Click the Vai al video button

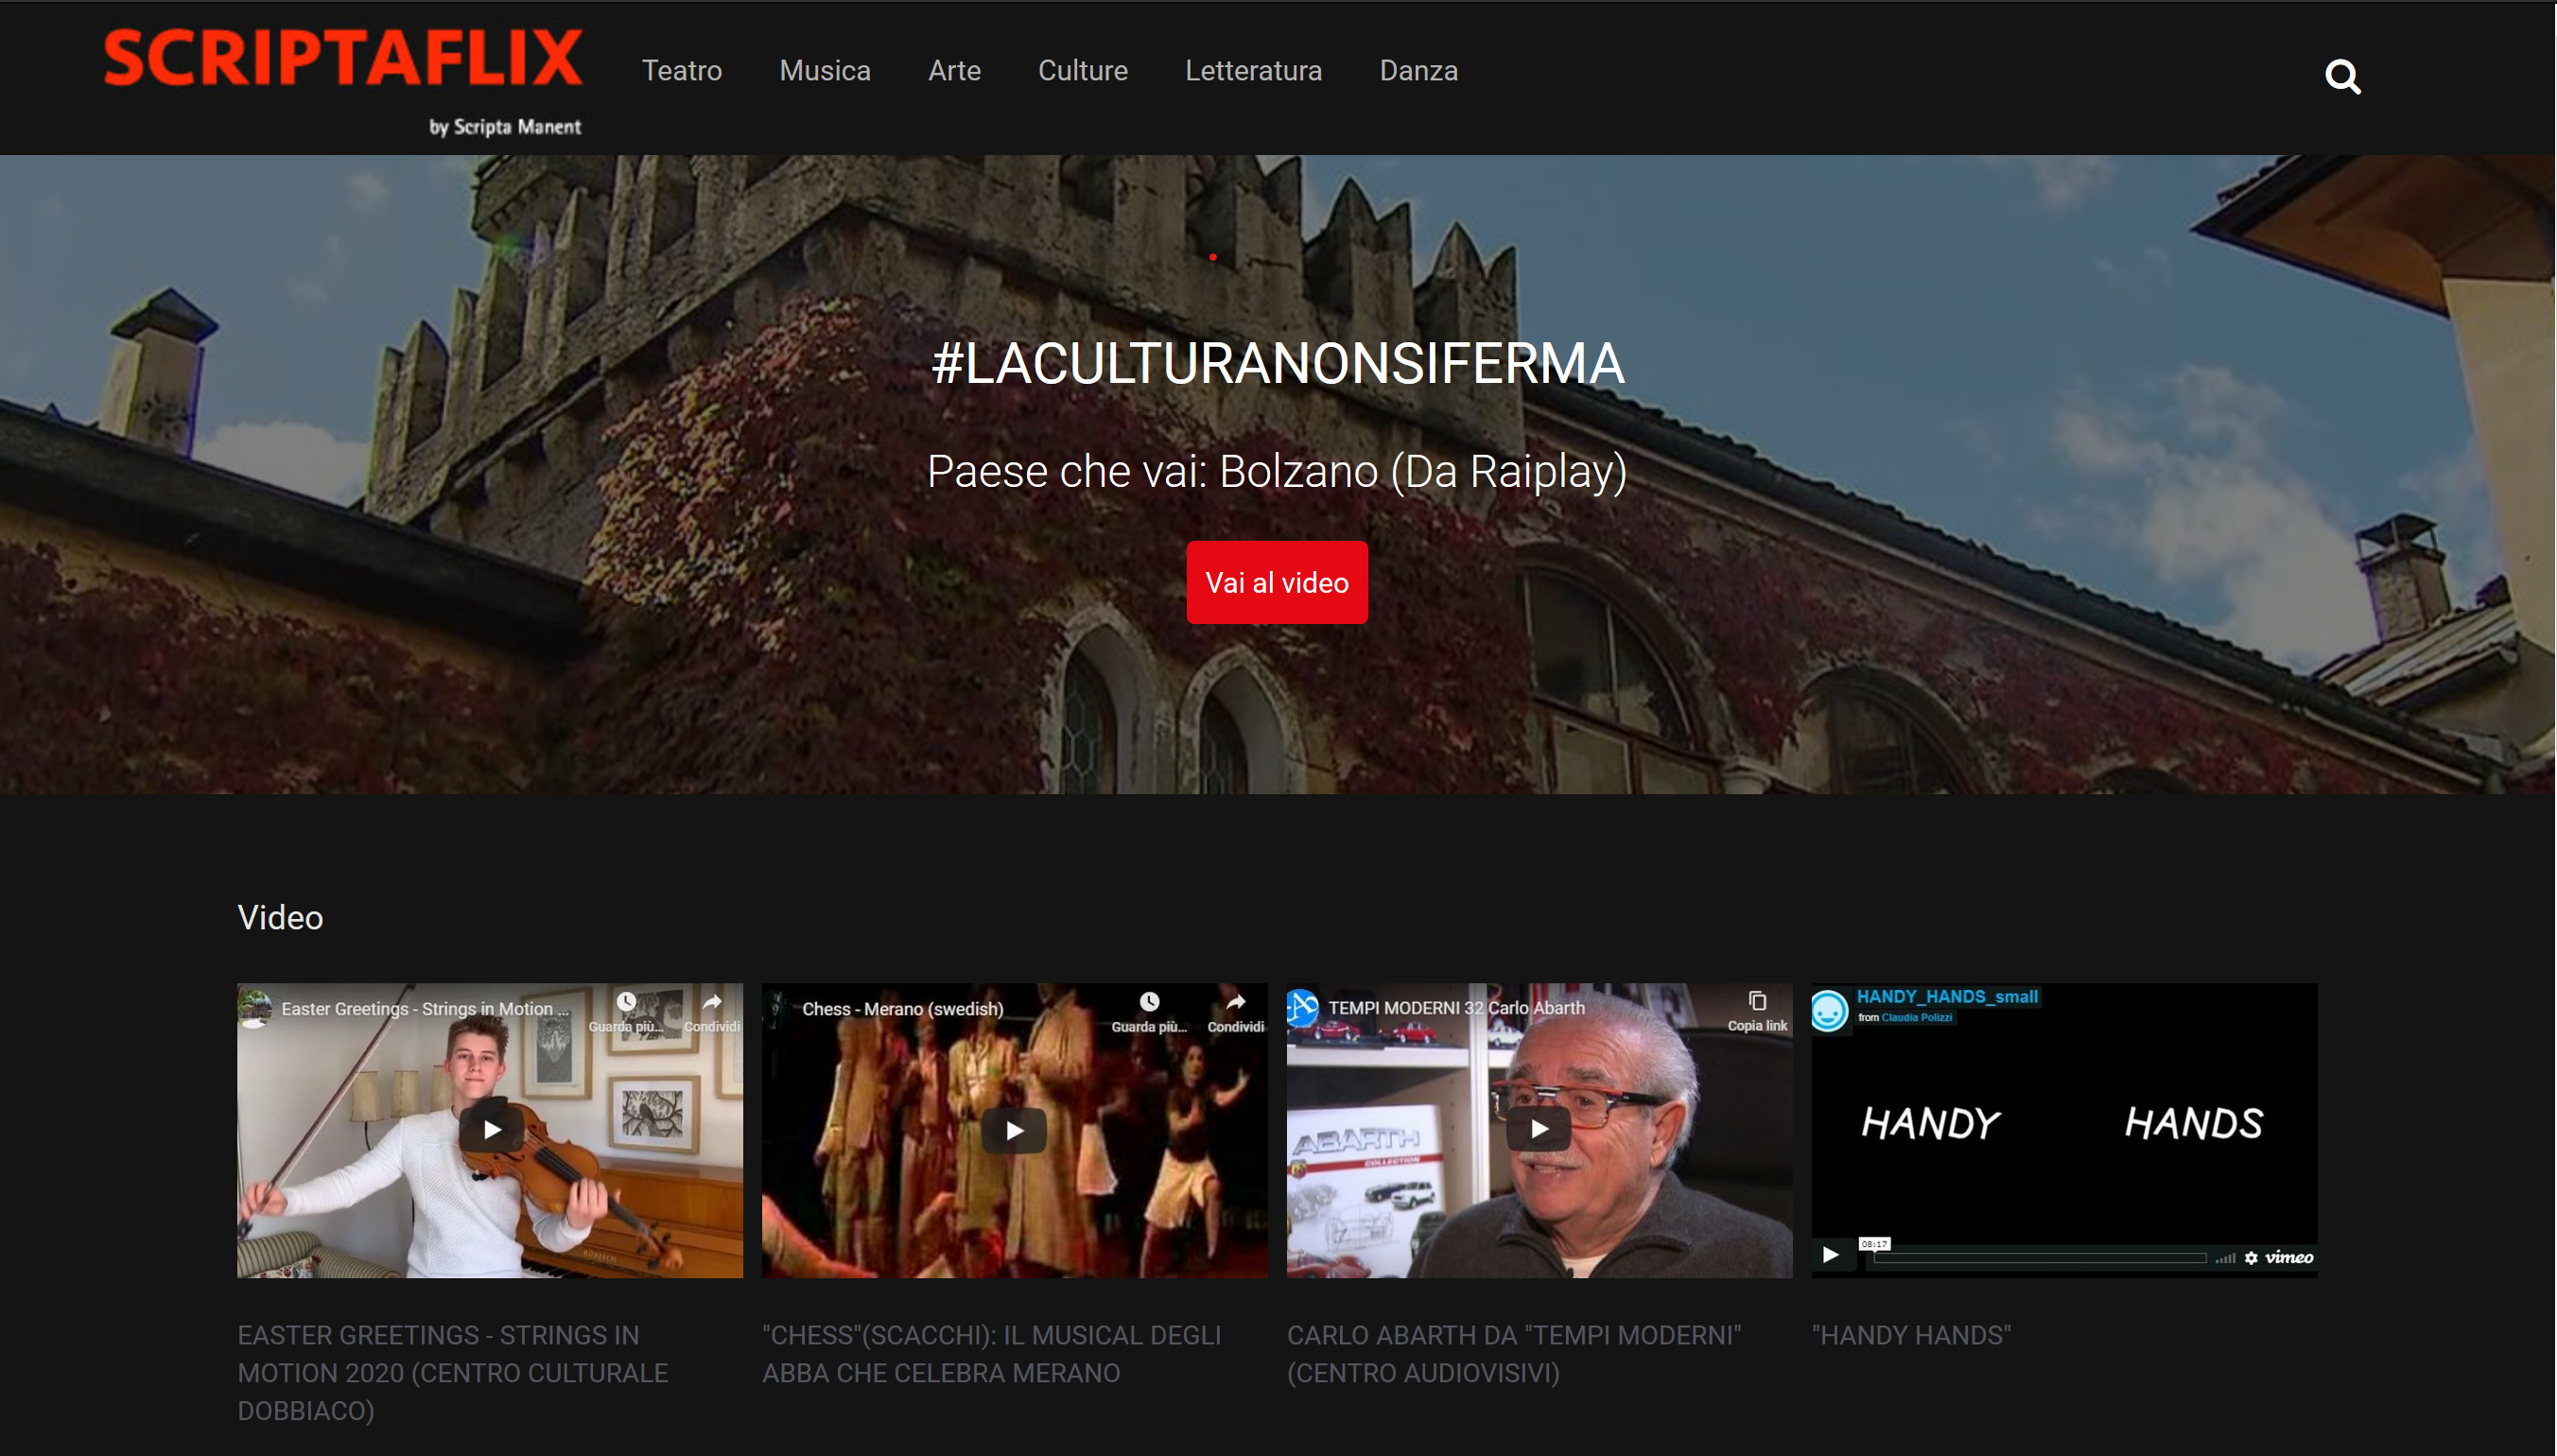click(1276, 582)
